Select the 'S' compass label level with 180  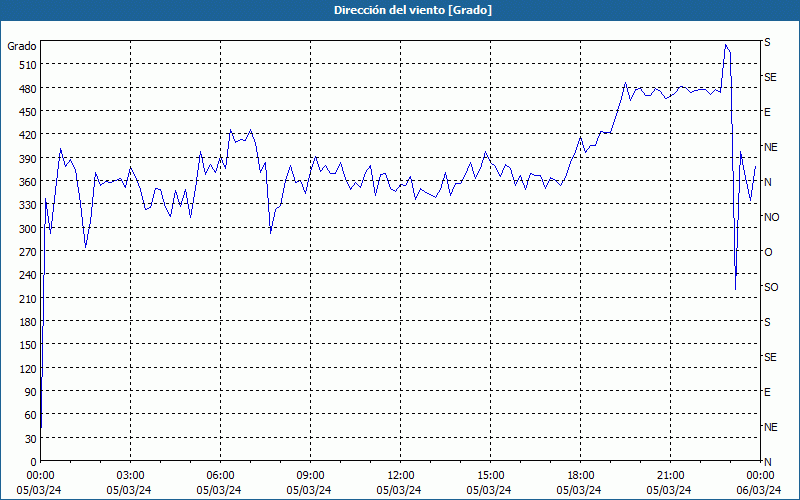tap(767, 322)
